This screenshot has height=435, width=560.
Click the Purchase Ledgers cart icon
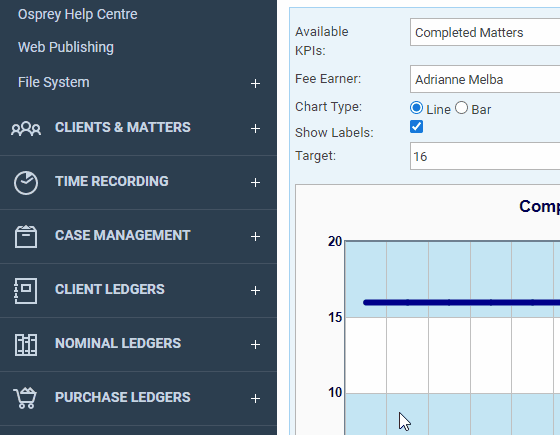25,398
